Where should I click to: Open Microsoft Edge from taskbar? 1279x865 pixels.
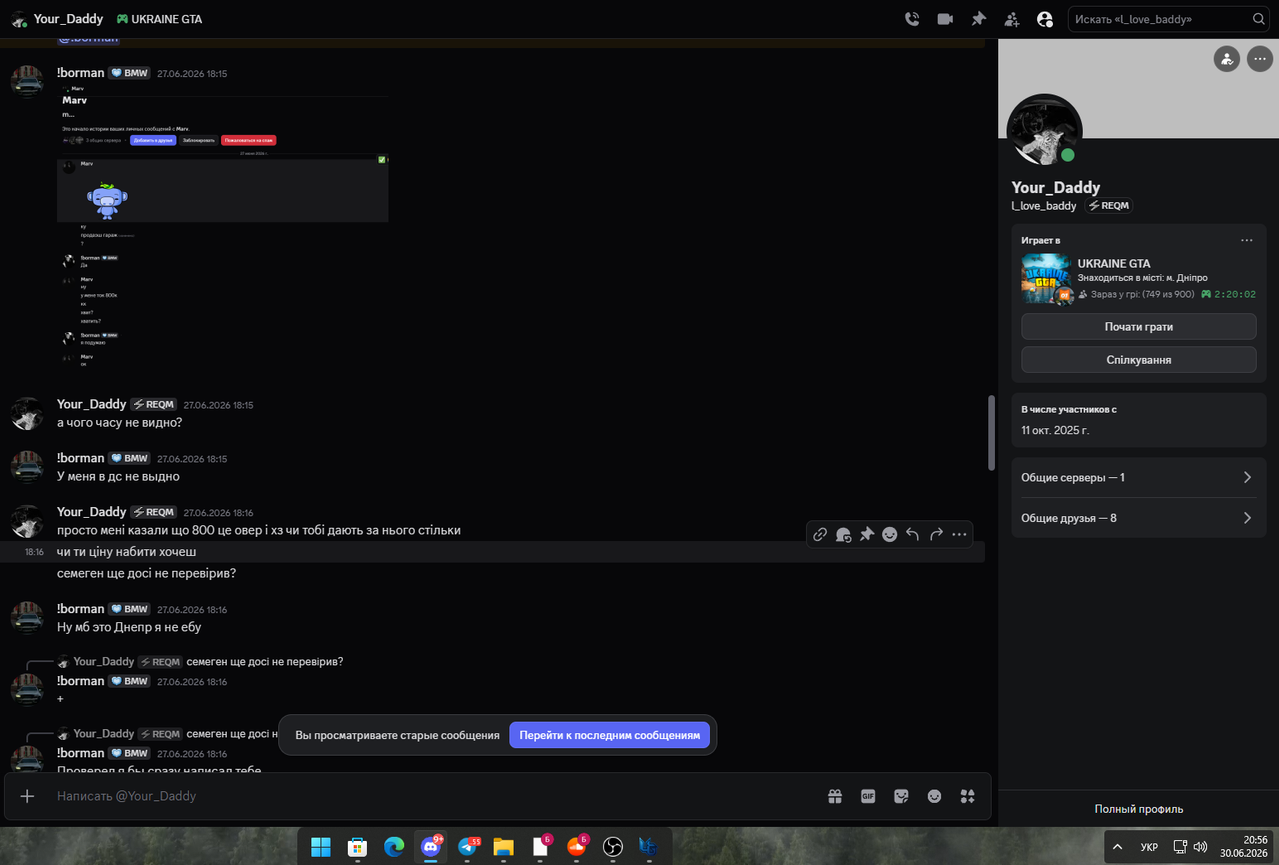click(x=394, y=847)
